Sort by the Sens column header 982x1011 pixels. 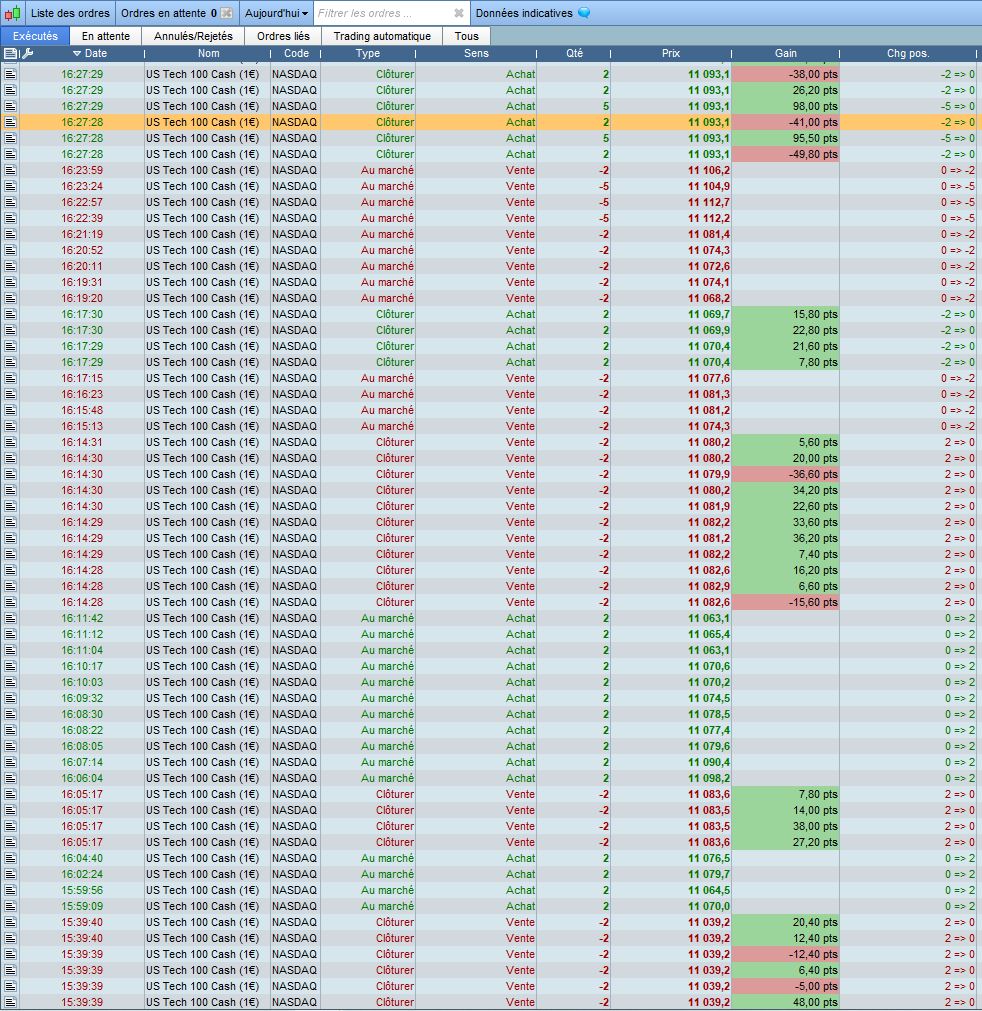[476, 54]
